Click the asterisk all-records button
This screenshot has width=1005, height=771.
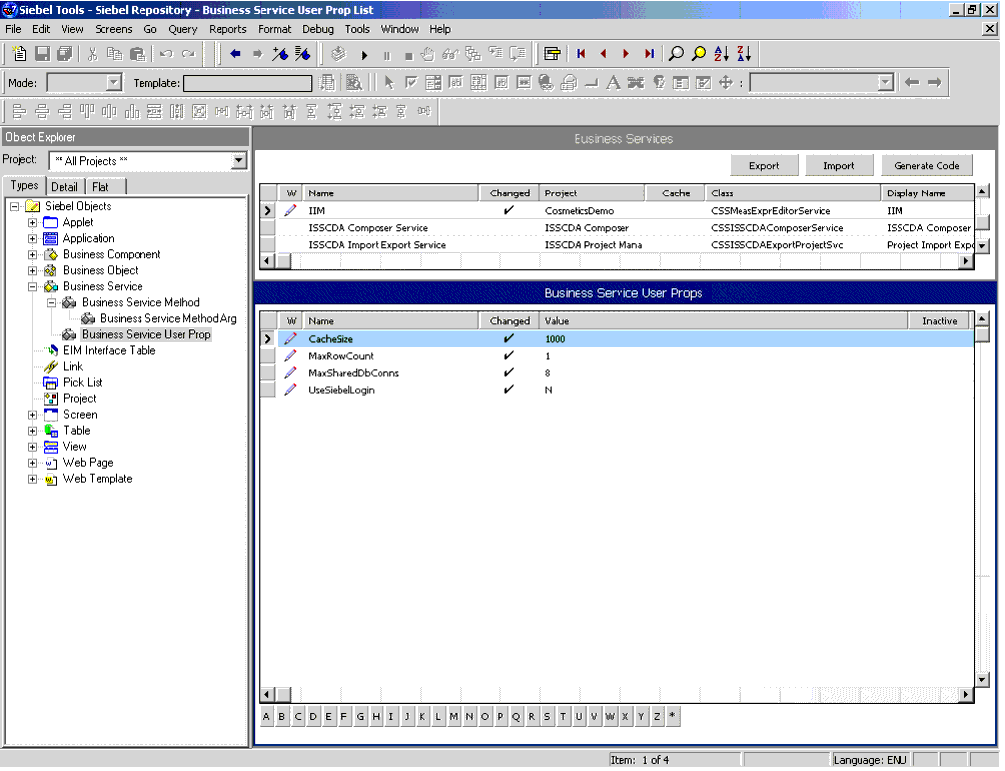click(x=672, y=717)
